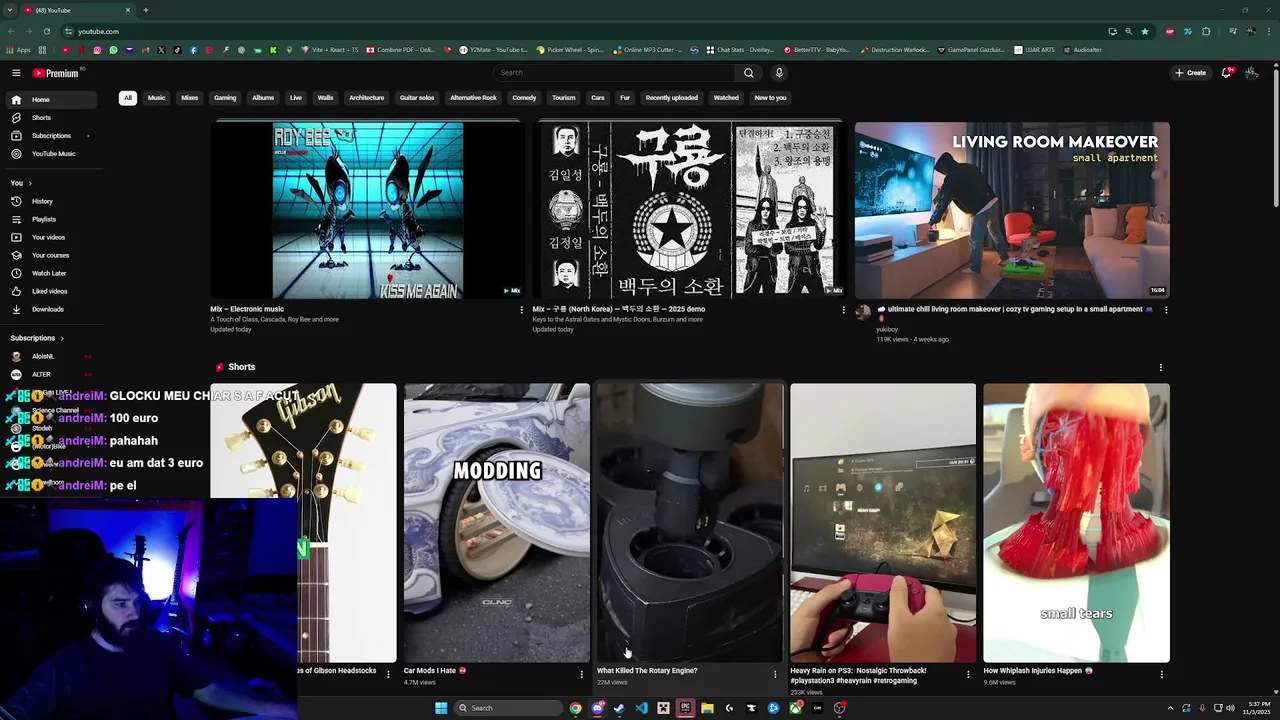Viewport: 1280px width, 720px height.
Task: Expand the Subscriptions section header
Action: point(37,338)
